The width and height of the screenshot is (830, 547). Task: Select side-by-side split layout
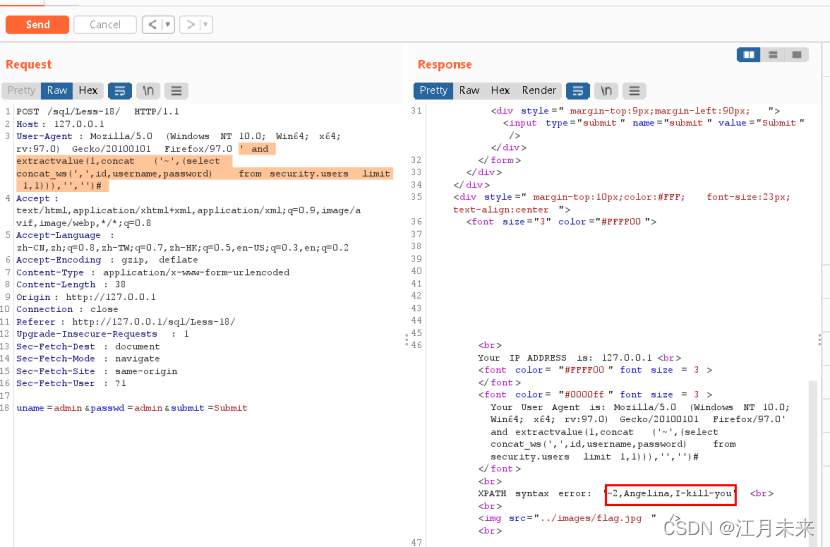[x=748, y=55]
